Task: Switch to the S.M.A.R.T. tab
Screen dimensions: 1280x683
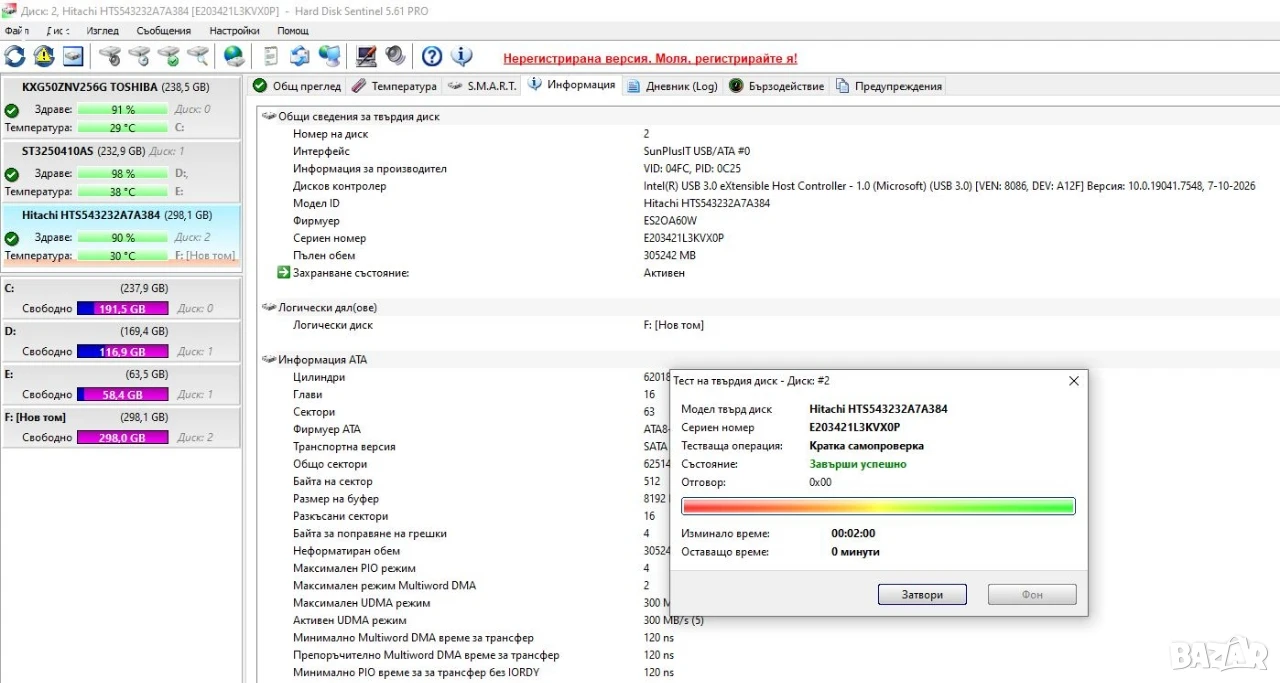Action: 483,86
